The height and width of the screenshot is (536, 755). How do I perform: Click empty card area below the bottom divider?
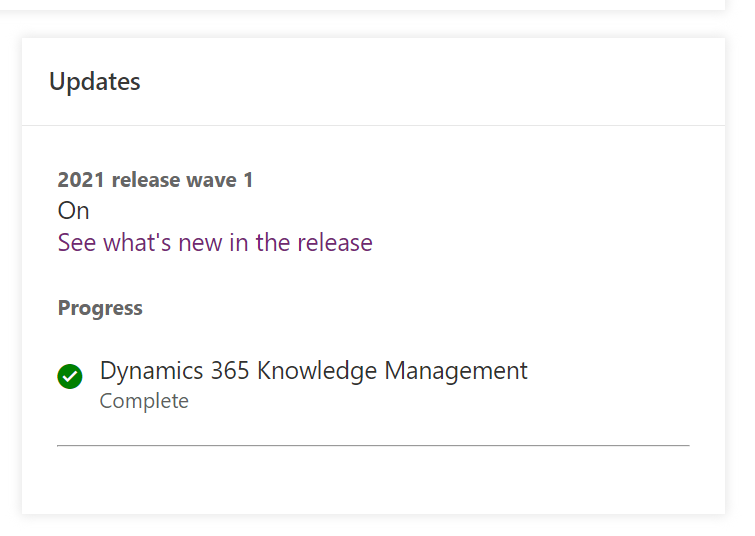point(373,480)
